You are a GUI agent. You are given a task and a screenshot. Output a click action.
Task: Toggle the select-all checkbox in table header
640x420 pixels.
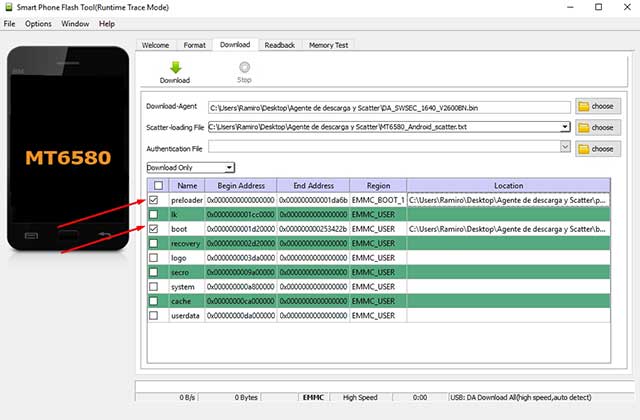tap(158, 186)
